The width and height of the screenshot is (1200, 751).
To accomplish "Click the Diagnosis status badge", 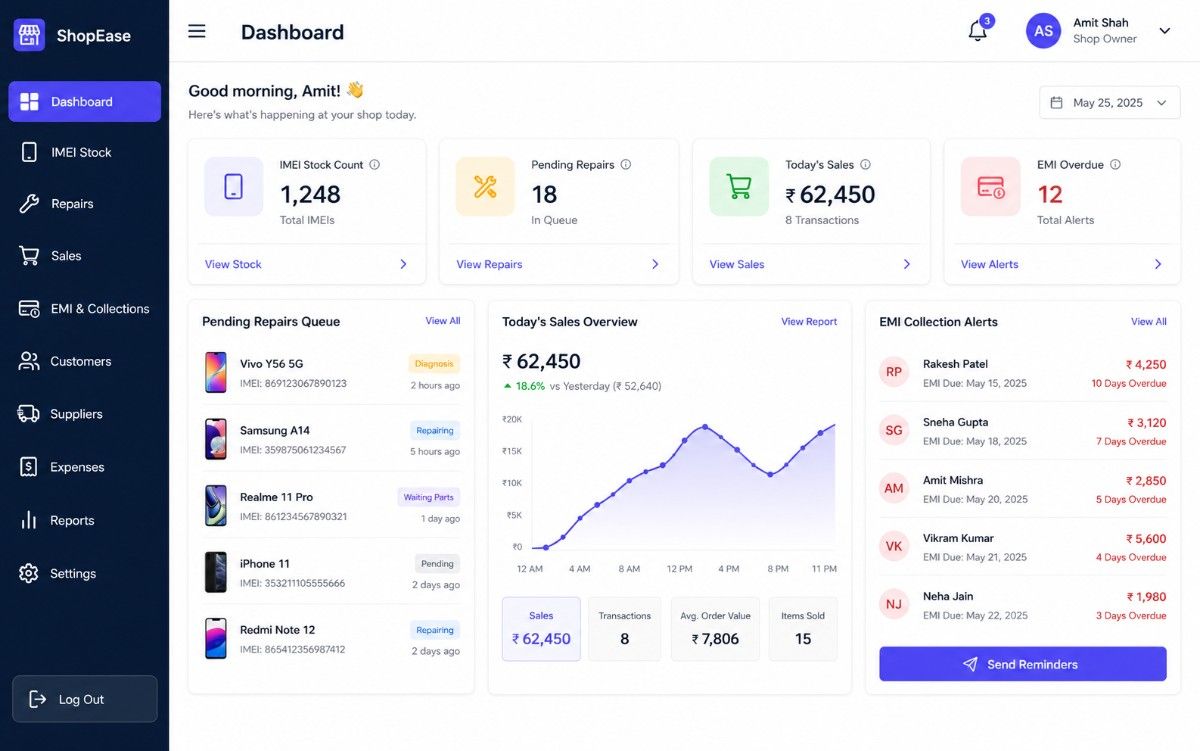I will (x=434, y=364).
